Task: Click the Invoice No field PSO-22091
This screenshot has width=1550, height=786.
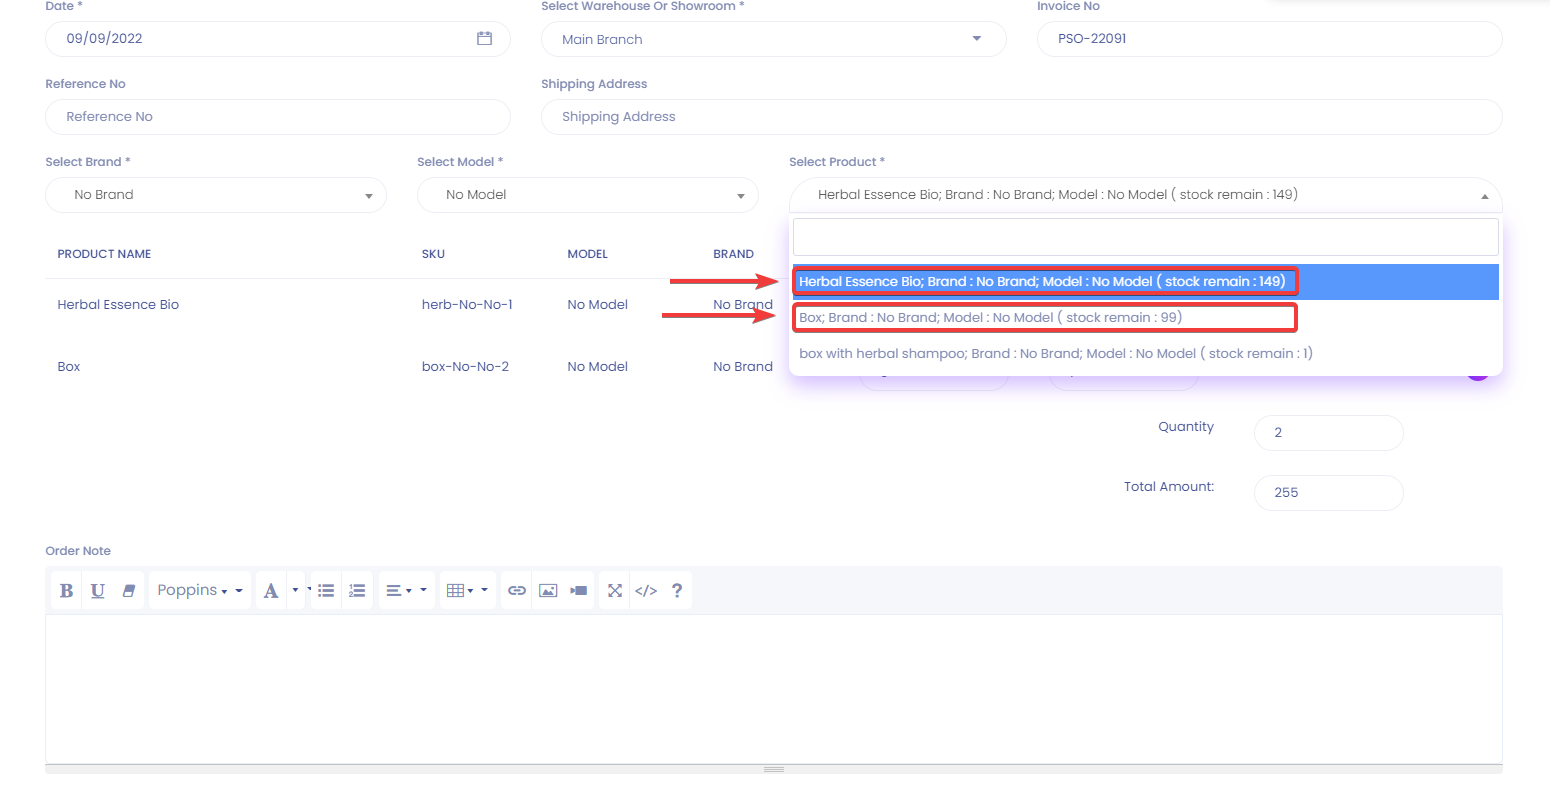Action: coord(1269,39)
